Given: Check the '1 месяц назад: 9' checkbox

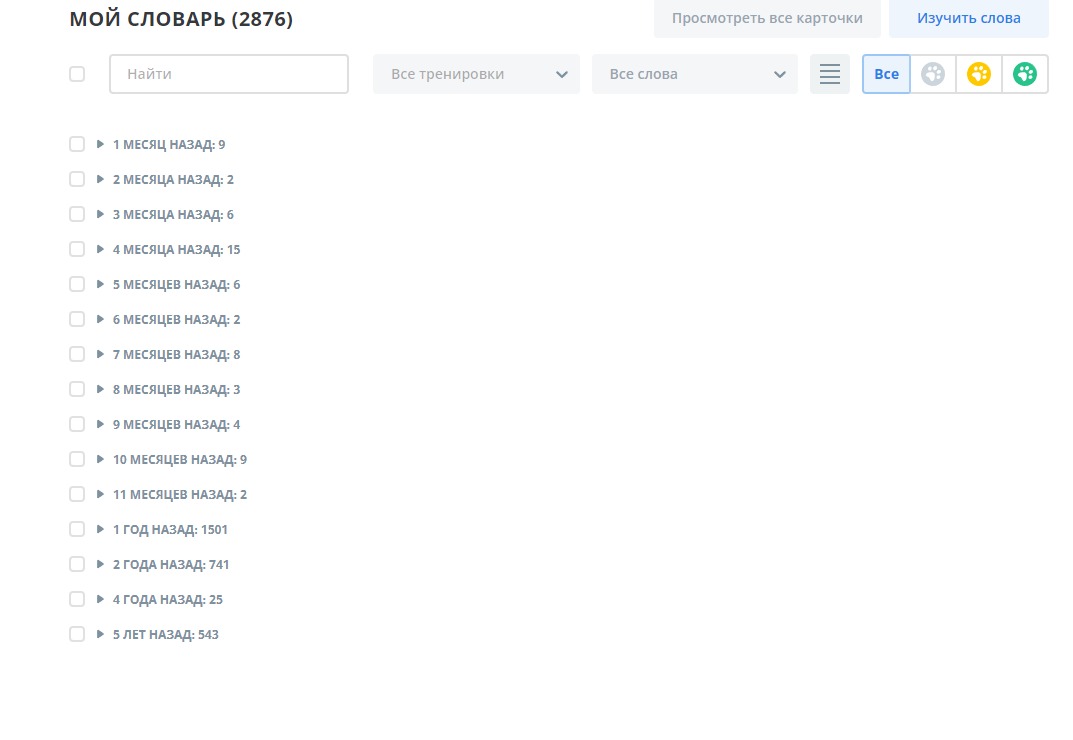Looking at the screenshot, I should point(77,144).
